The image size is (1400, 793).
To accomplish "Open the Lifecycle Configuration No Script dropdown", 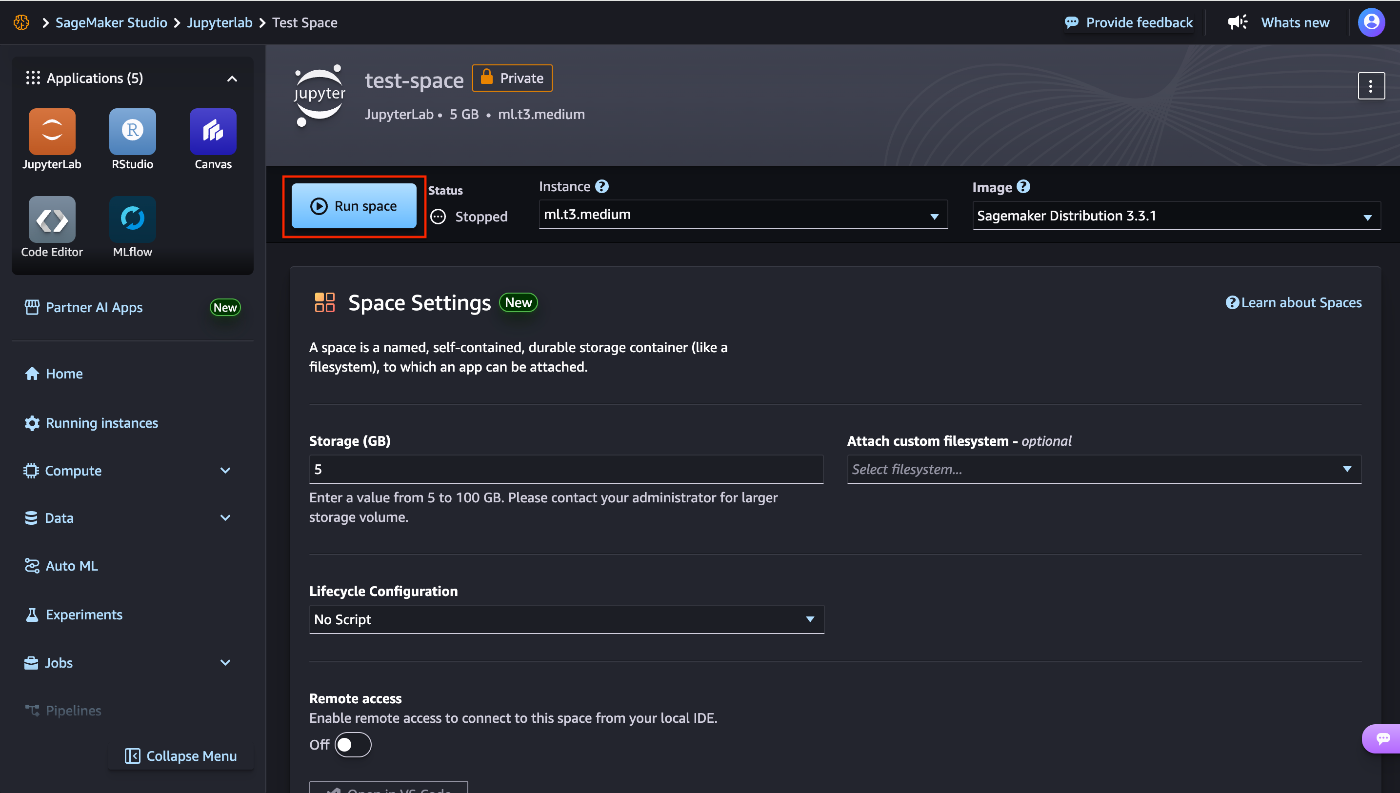I will click(x=567, y=619).
